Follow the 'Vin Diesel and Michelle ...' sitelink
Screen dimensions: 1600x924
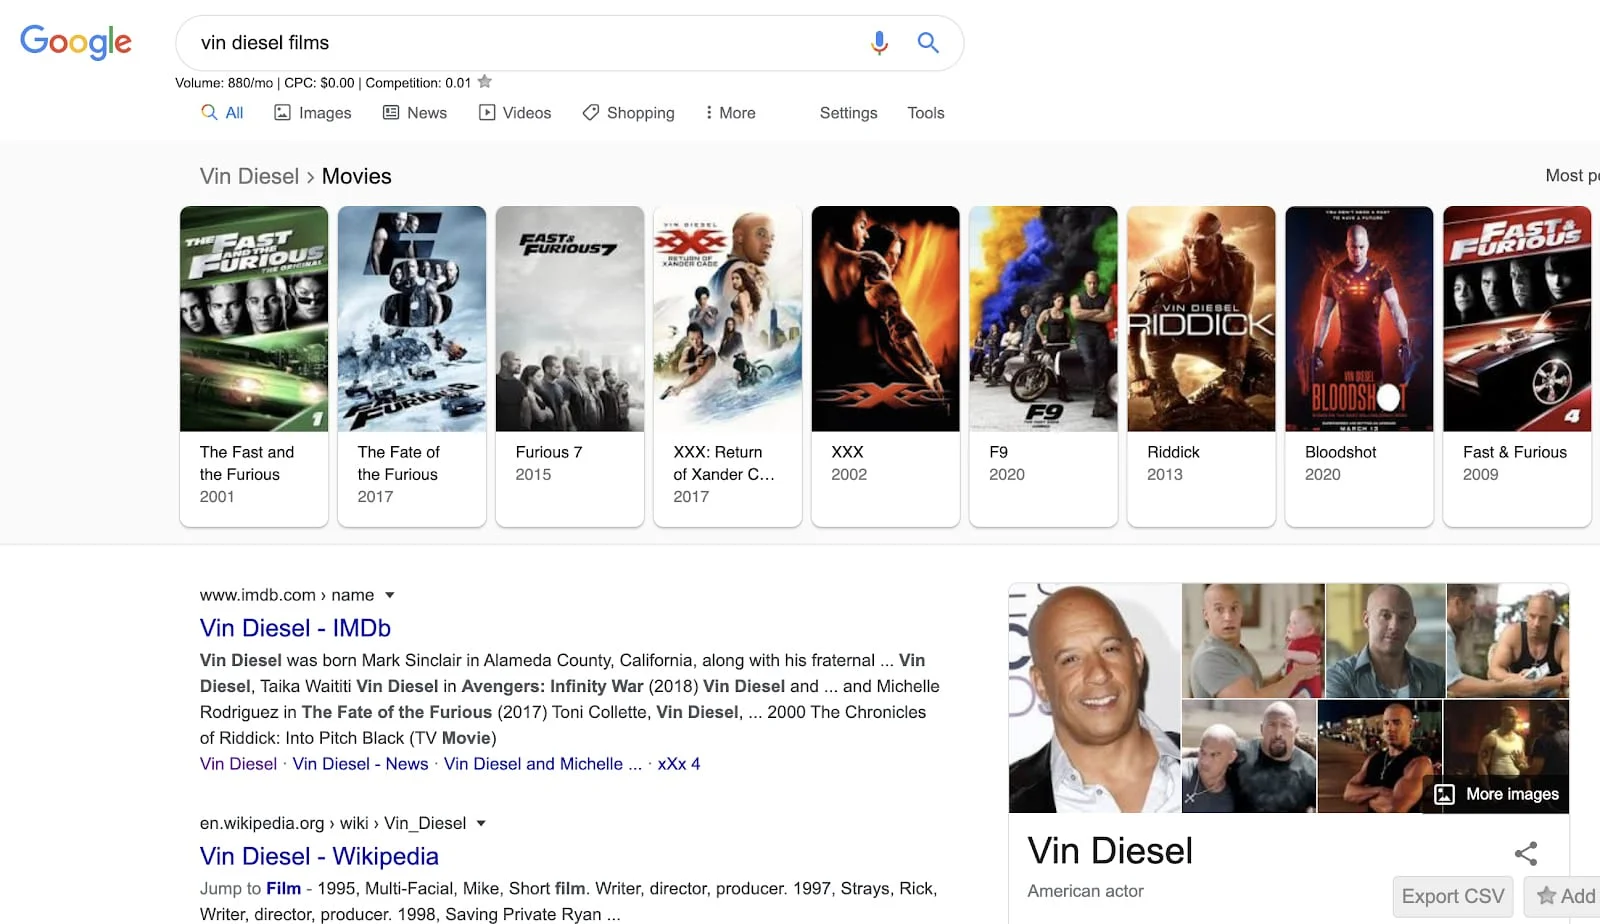pos(543,764)
